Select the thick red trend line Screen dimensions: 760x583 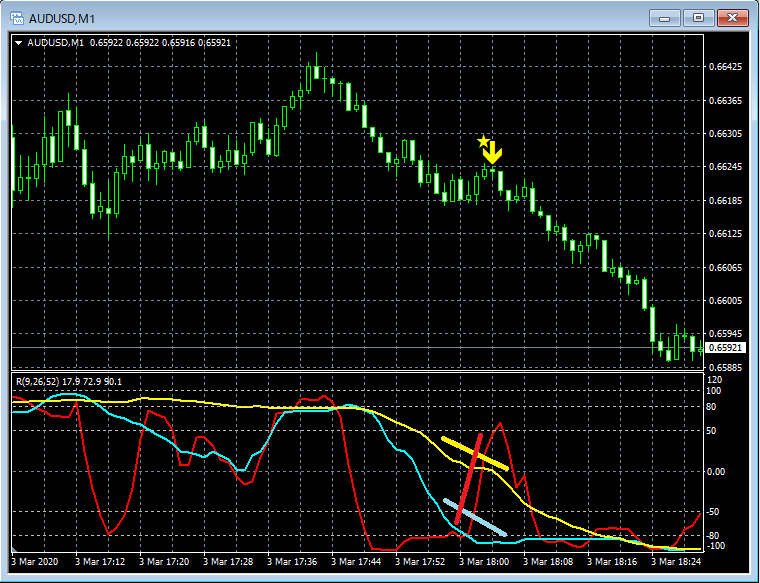(468, 479)
